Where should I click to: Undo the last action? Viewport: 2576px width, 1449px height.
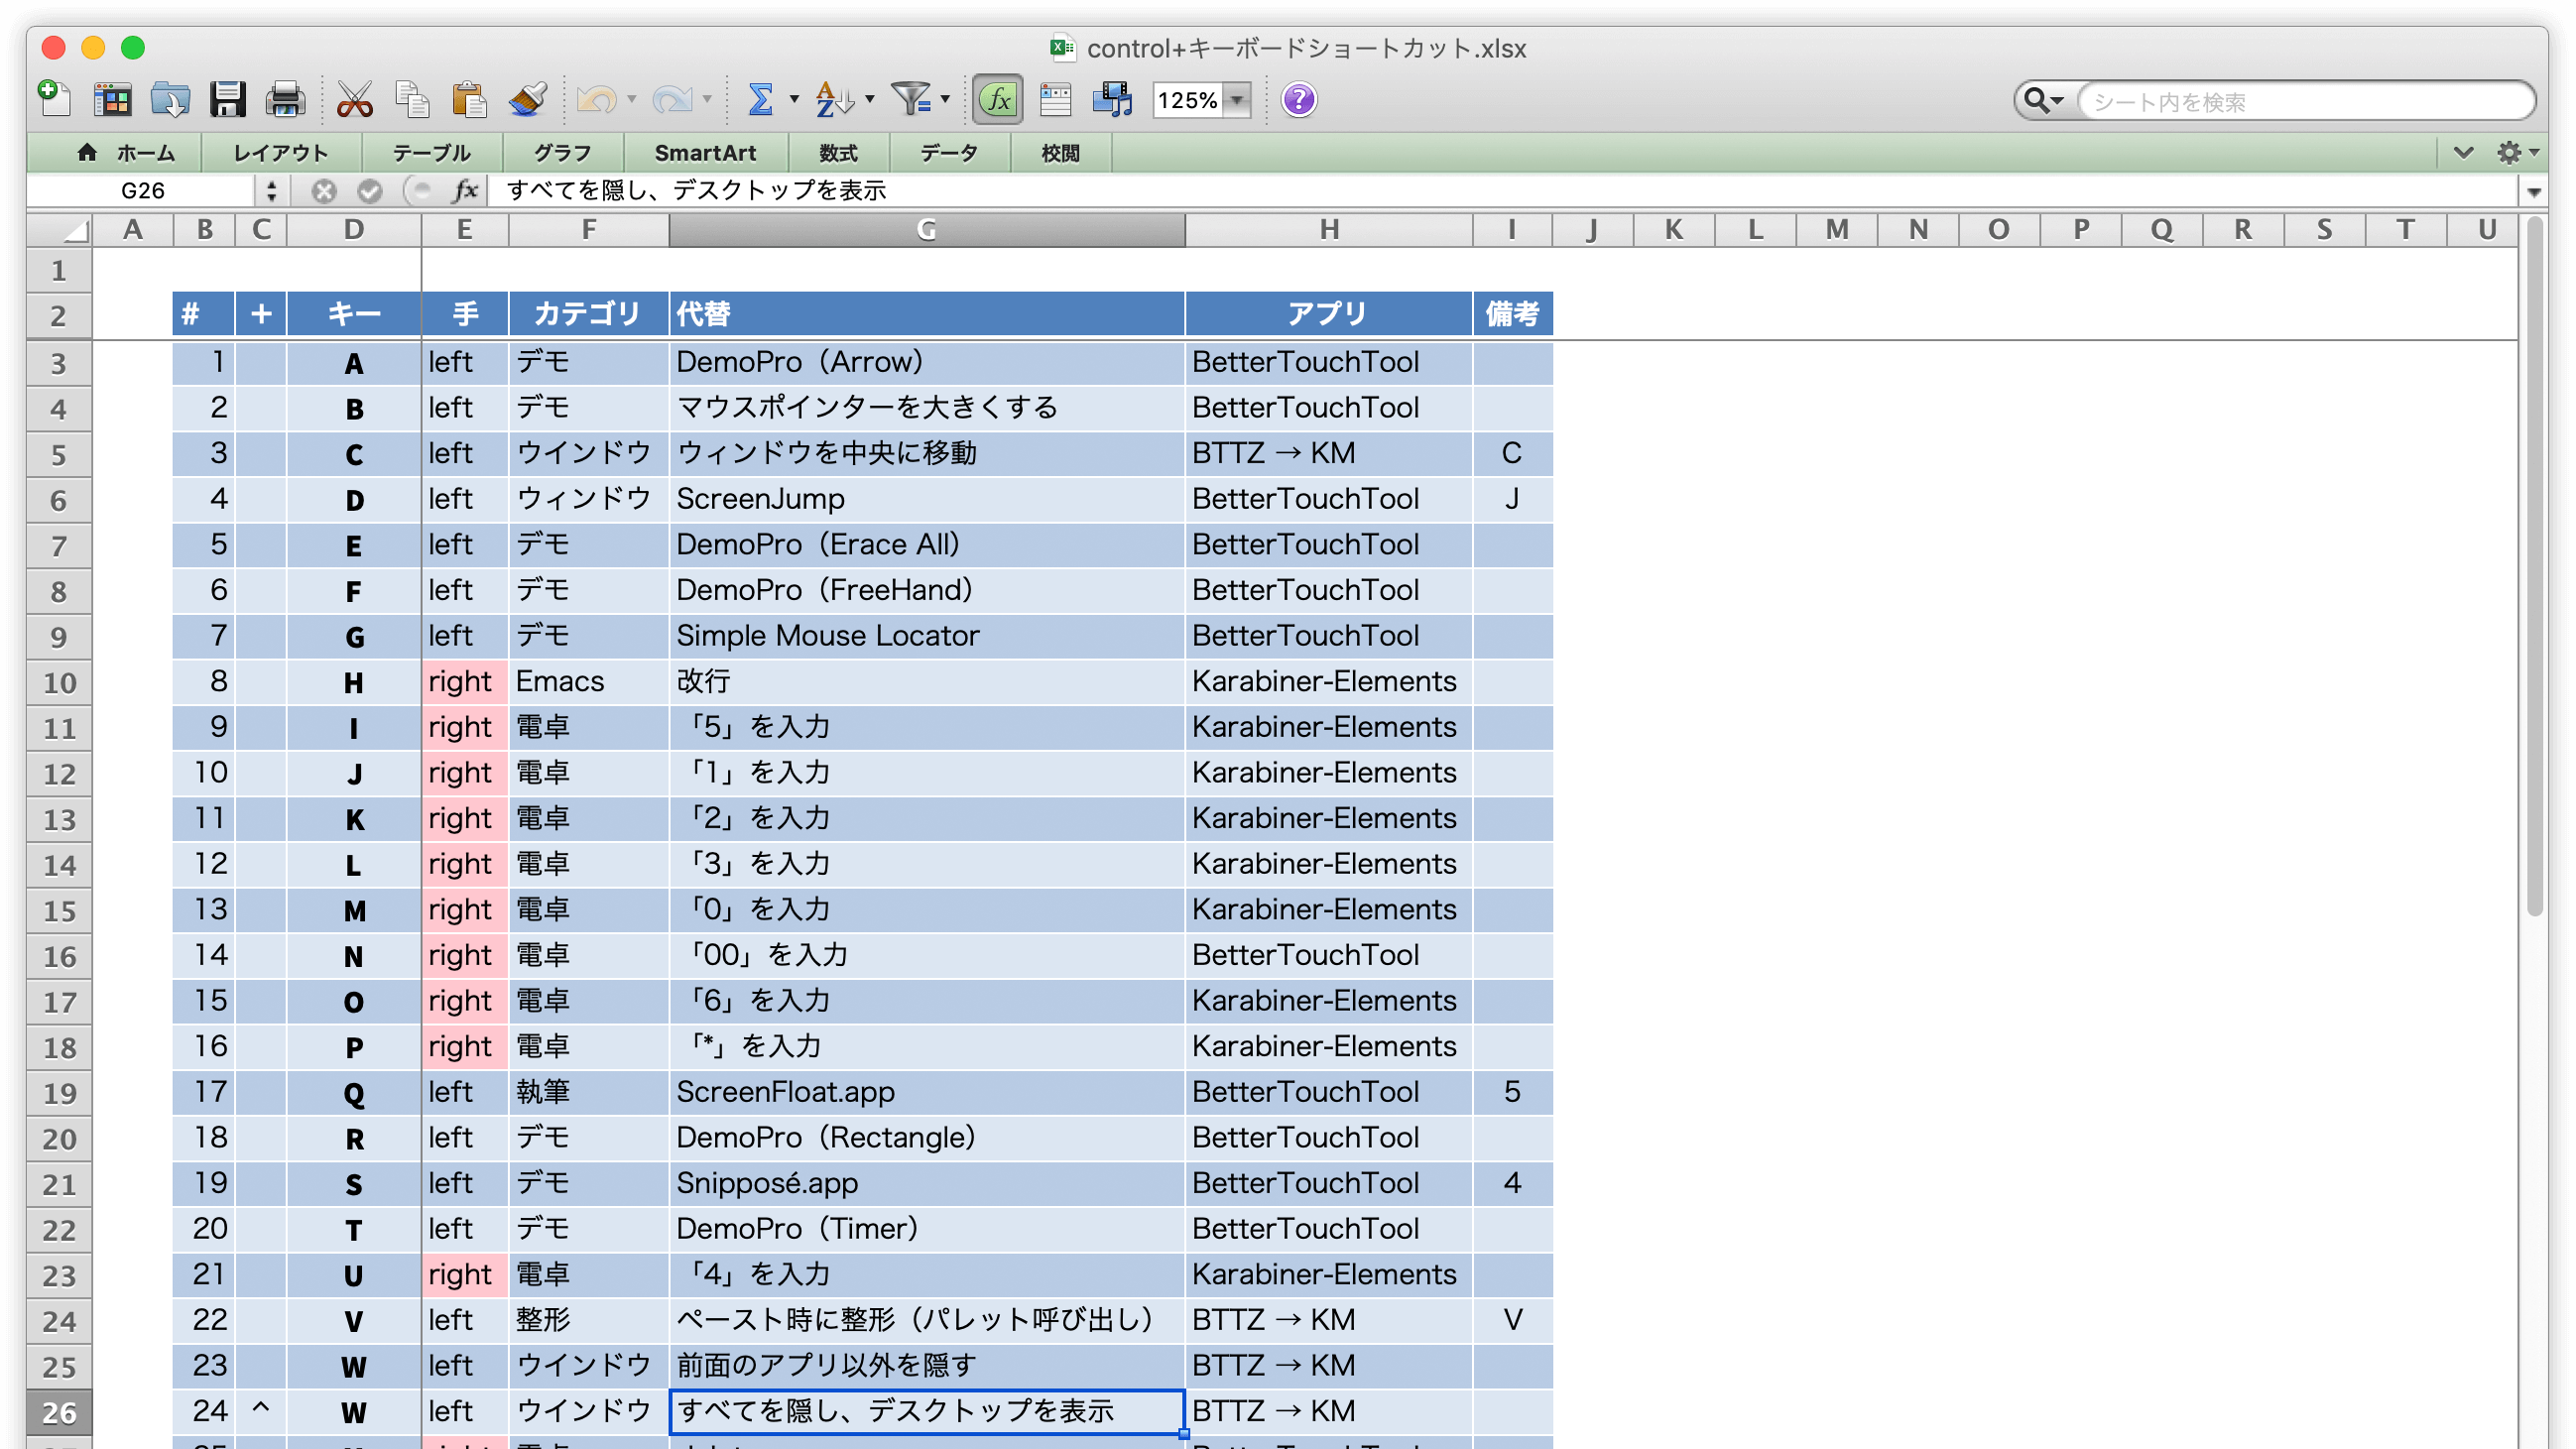pos(598,99)
